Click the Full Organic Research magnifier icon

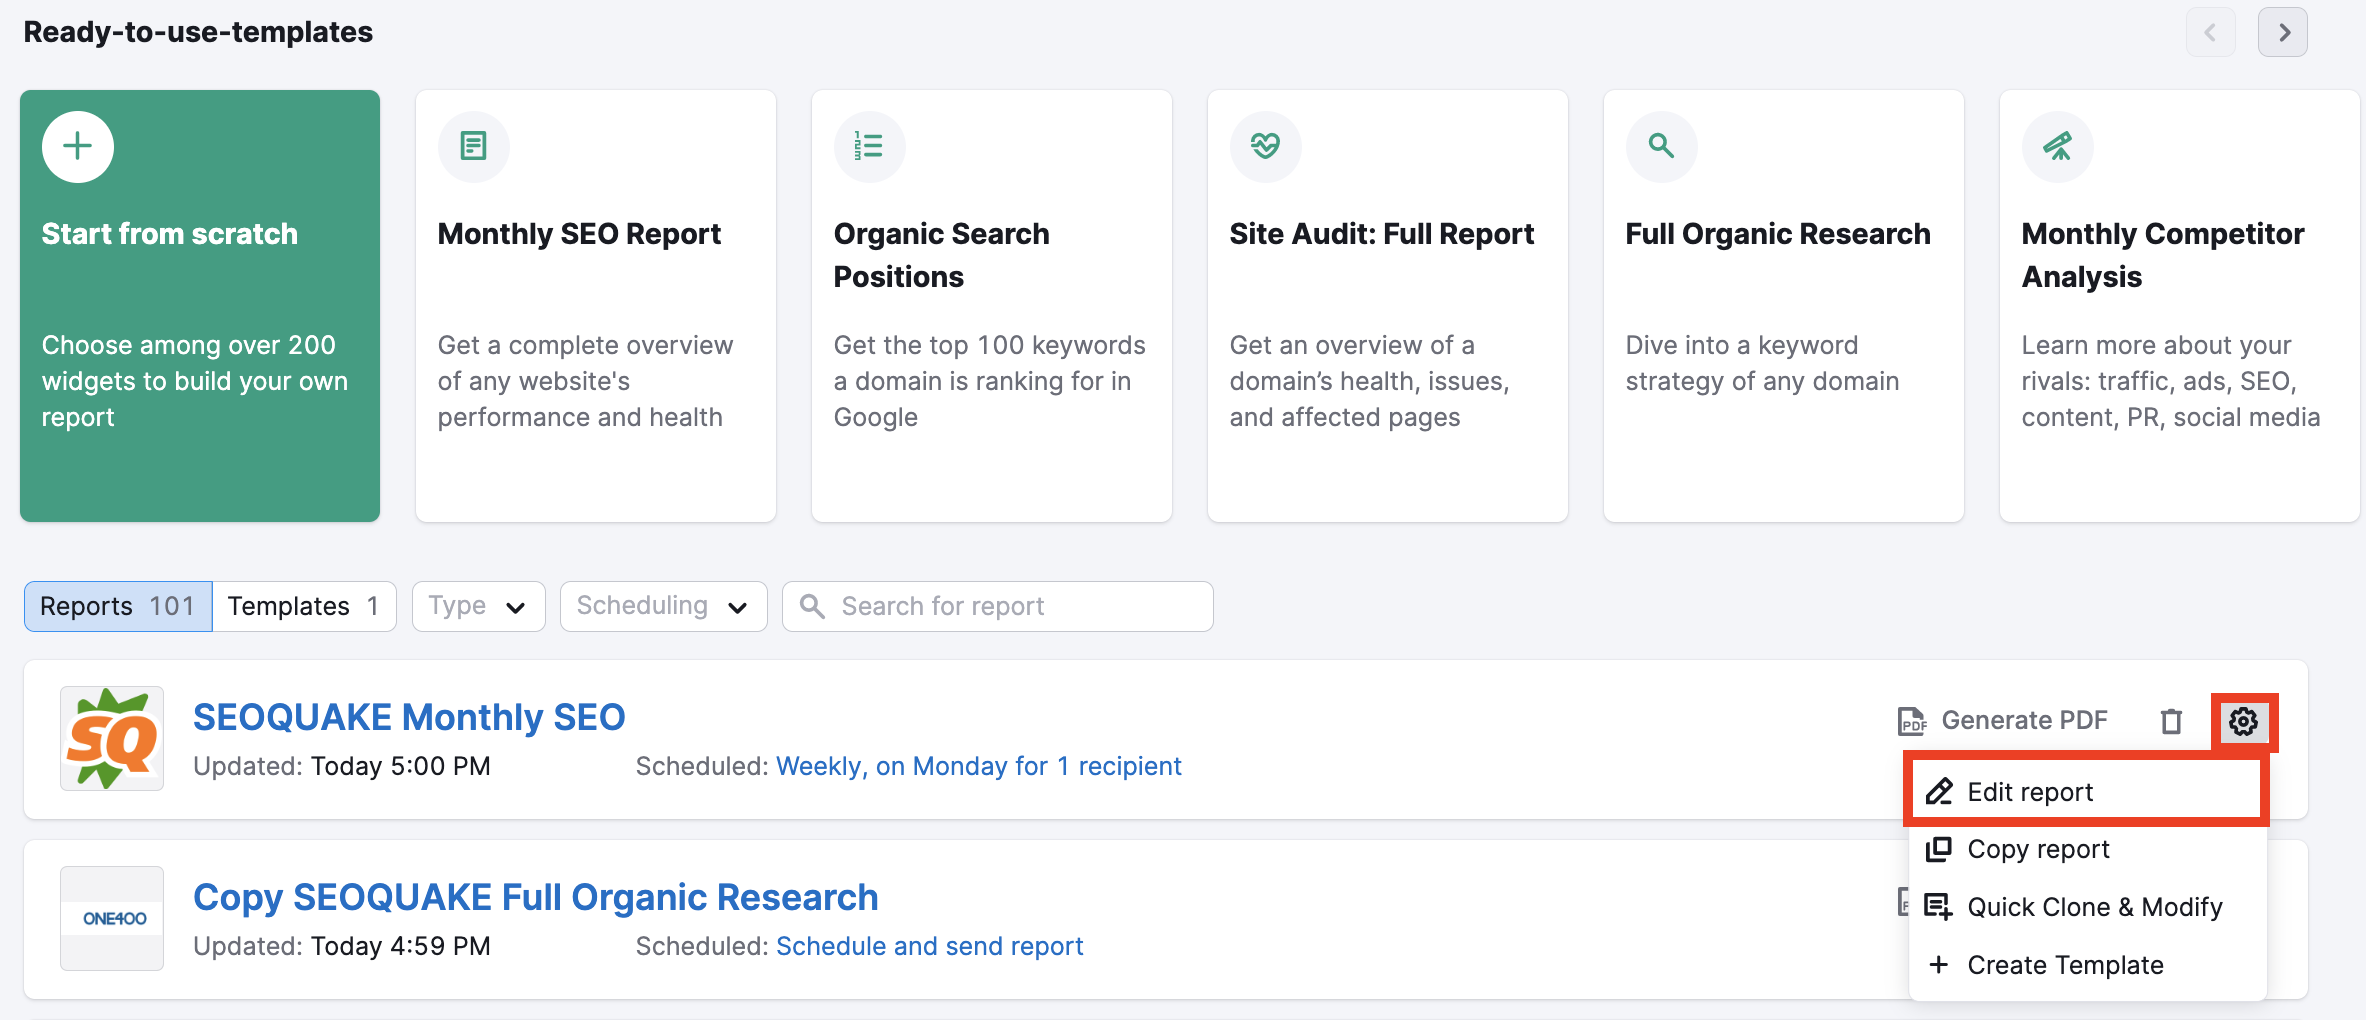click(x=1662, y=147)
